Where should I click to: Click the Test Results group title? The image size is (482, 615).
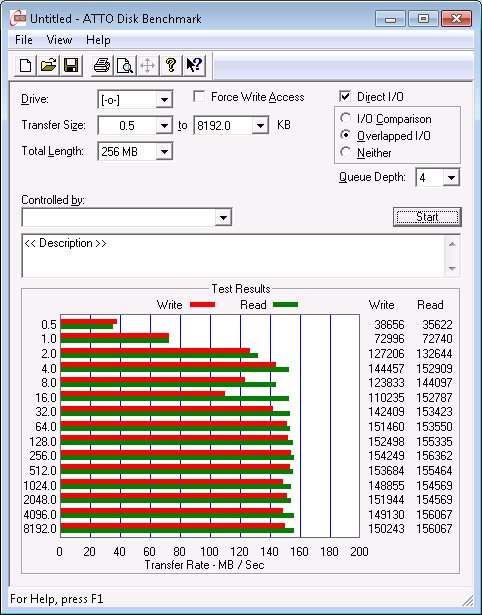point(241,289)
